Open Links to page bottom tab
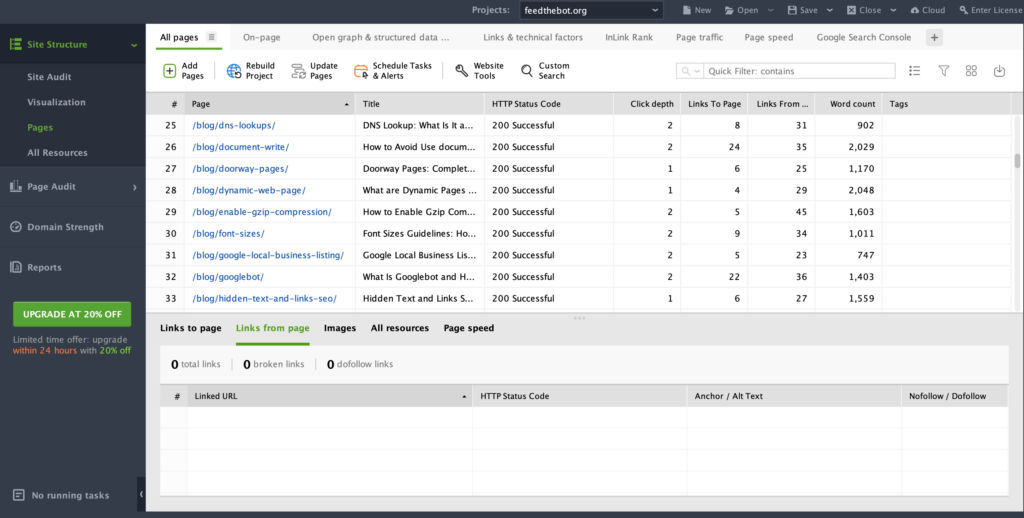Image resolution: width=1024 pixels, height=518 pixels. click(191, 328)
